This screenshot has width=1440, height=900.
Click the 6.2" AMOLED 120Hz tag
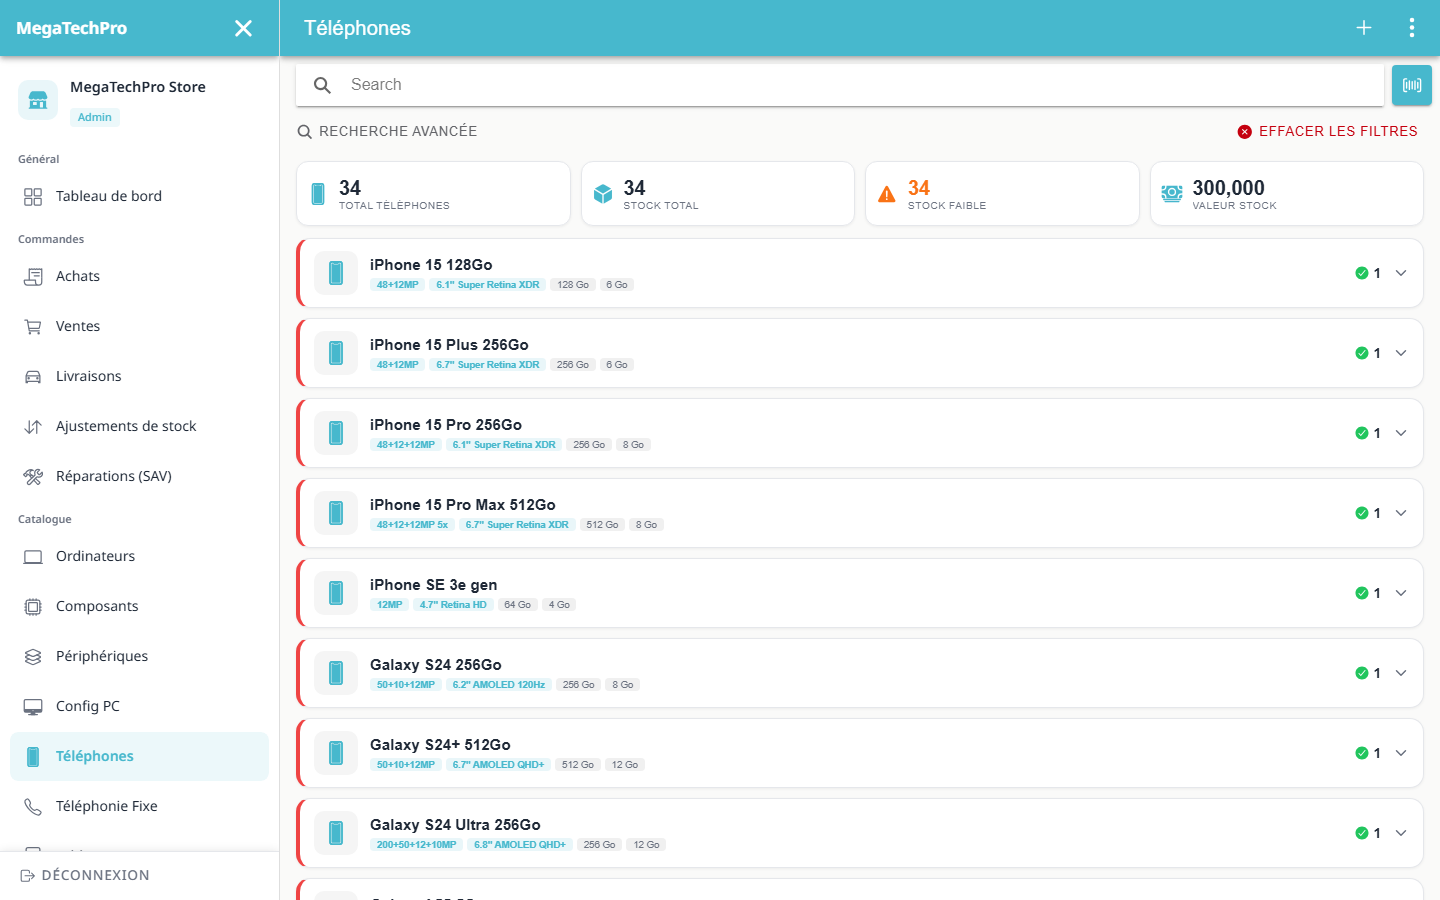coord(499,685)
